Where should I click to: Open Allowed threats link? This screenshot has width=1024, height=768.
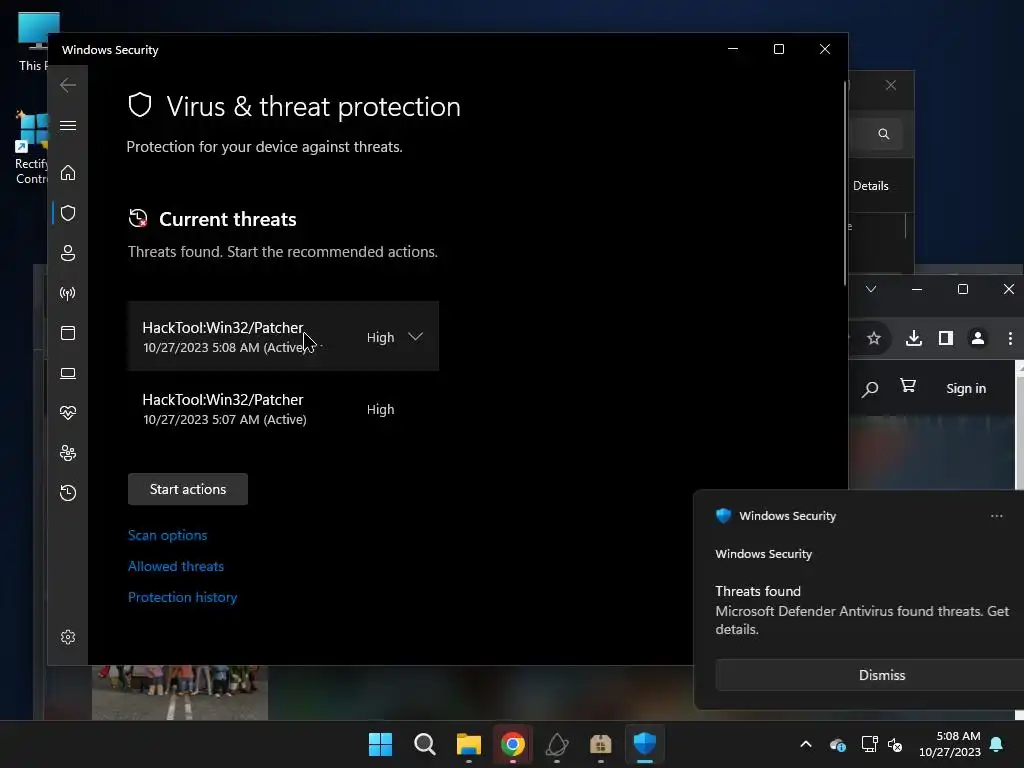click(176, 566)
